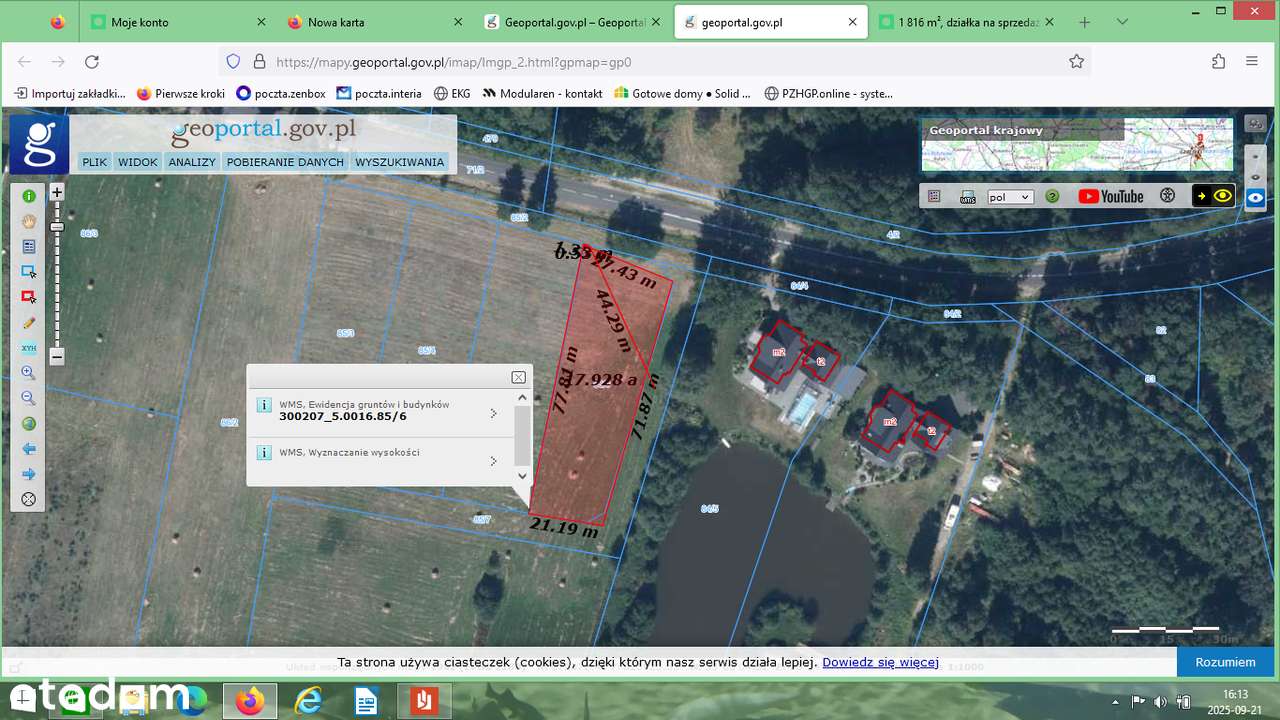This screenshot has width=1280, height=720.
Task: Click the minus button on zoom slider
Action: (x=57, y=356)
